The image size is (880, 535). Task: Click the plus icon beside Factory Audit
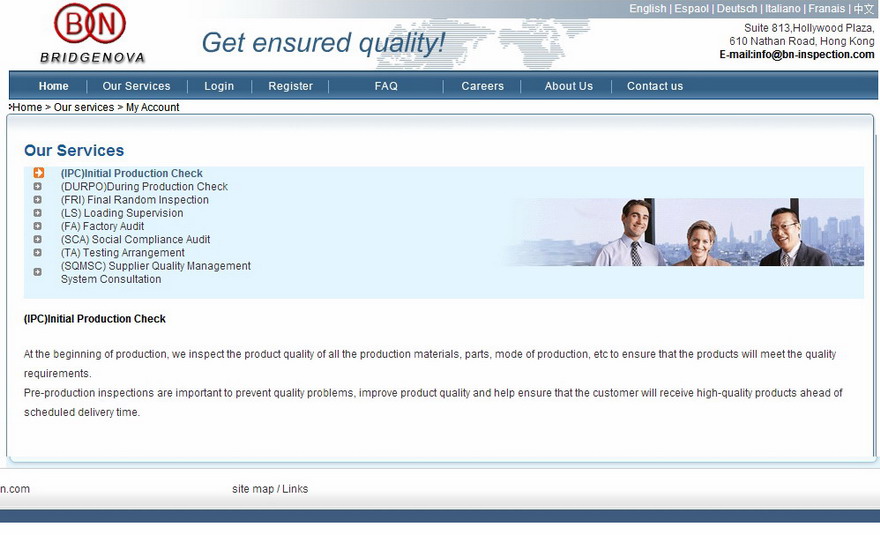38,226
